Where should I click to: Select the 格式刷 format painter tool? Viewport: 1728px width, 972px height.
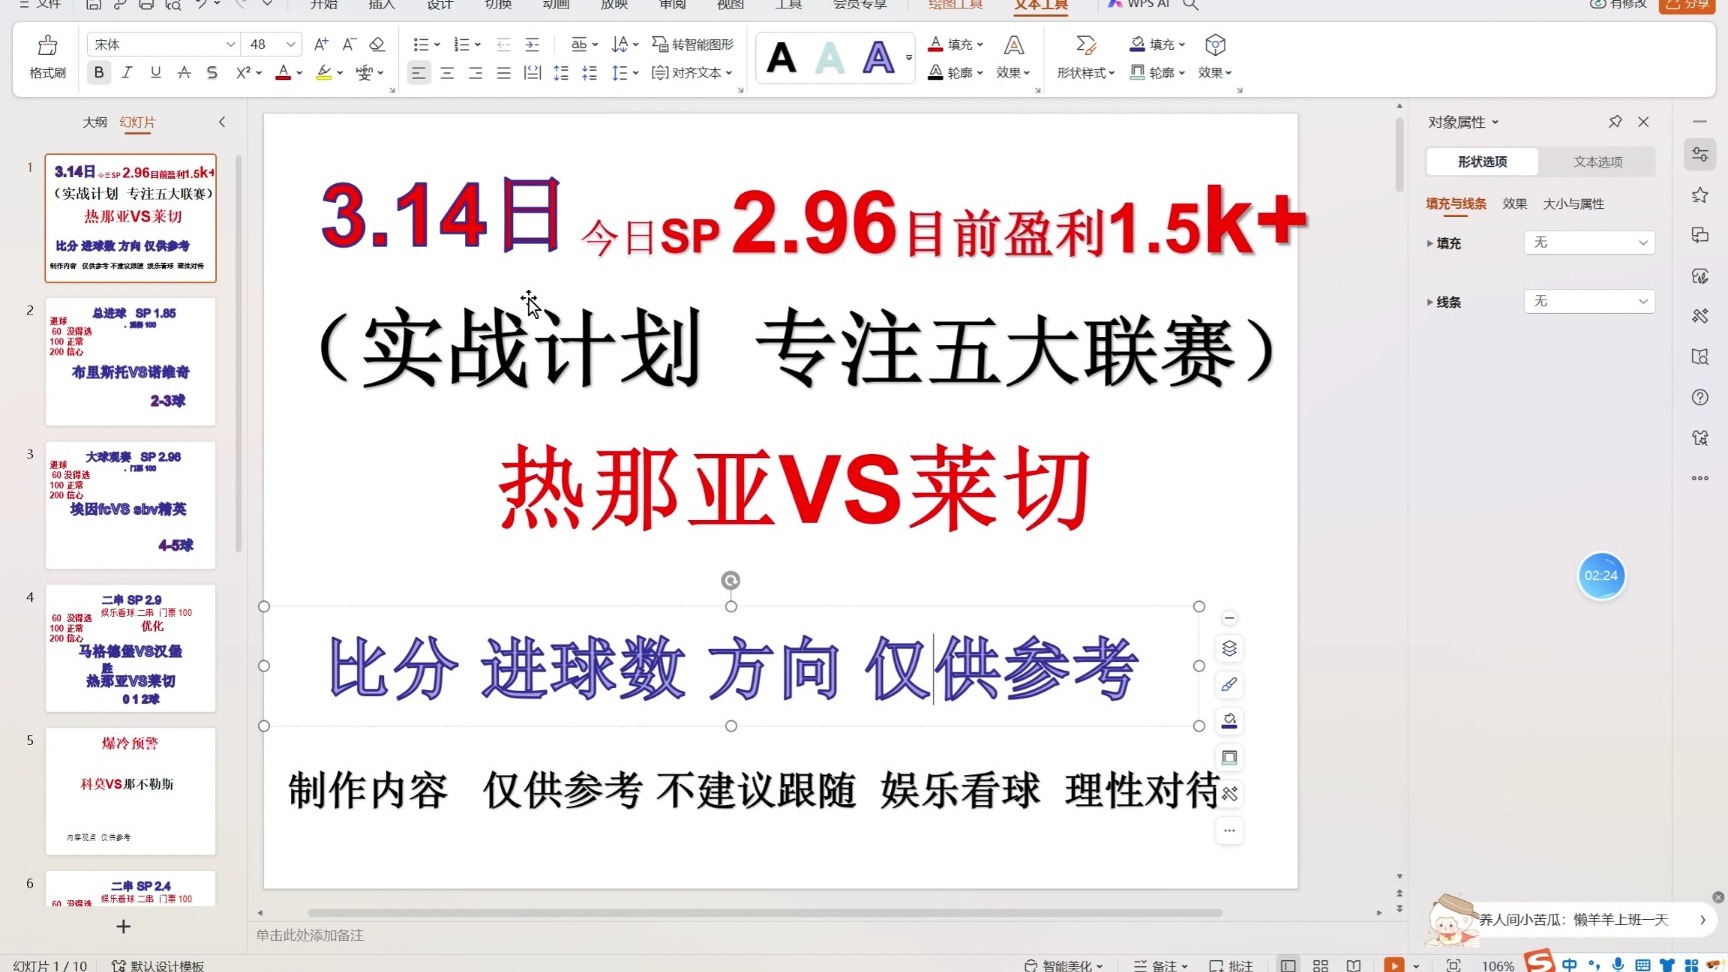46,57
